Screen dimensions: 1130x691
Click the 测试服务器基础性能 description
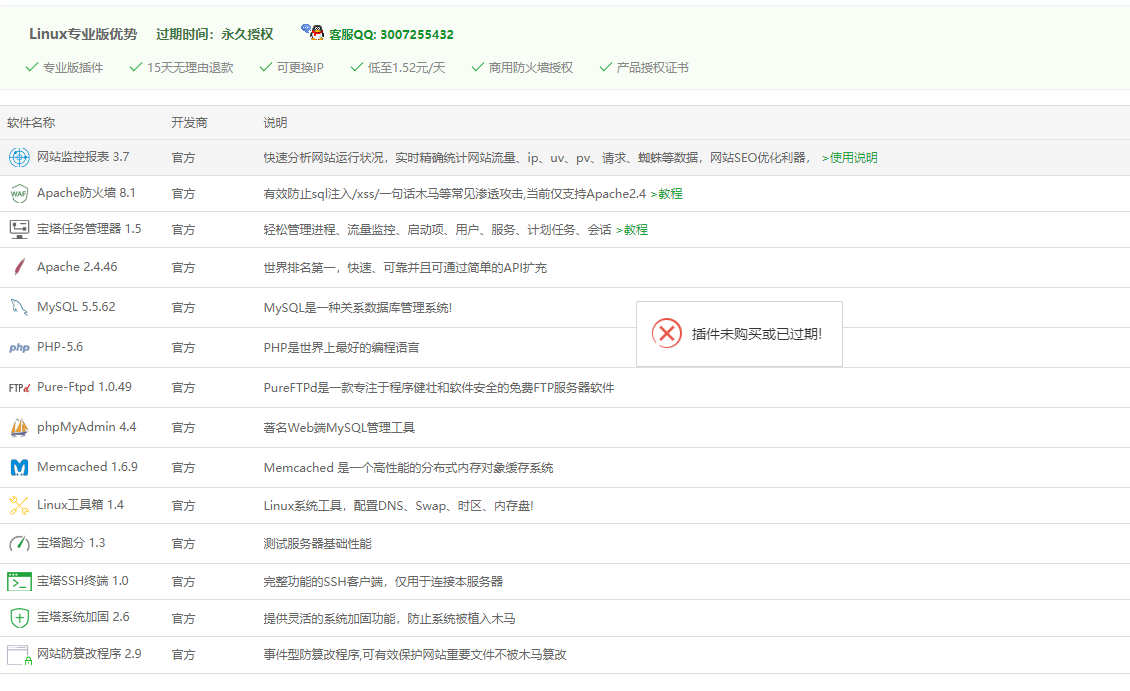[317, 543]
